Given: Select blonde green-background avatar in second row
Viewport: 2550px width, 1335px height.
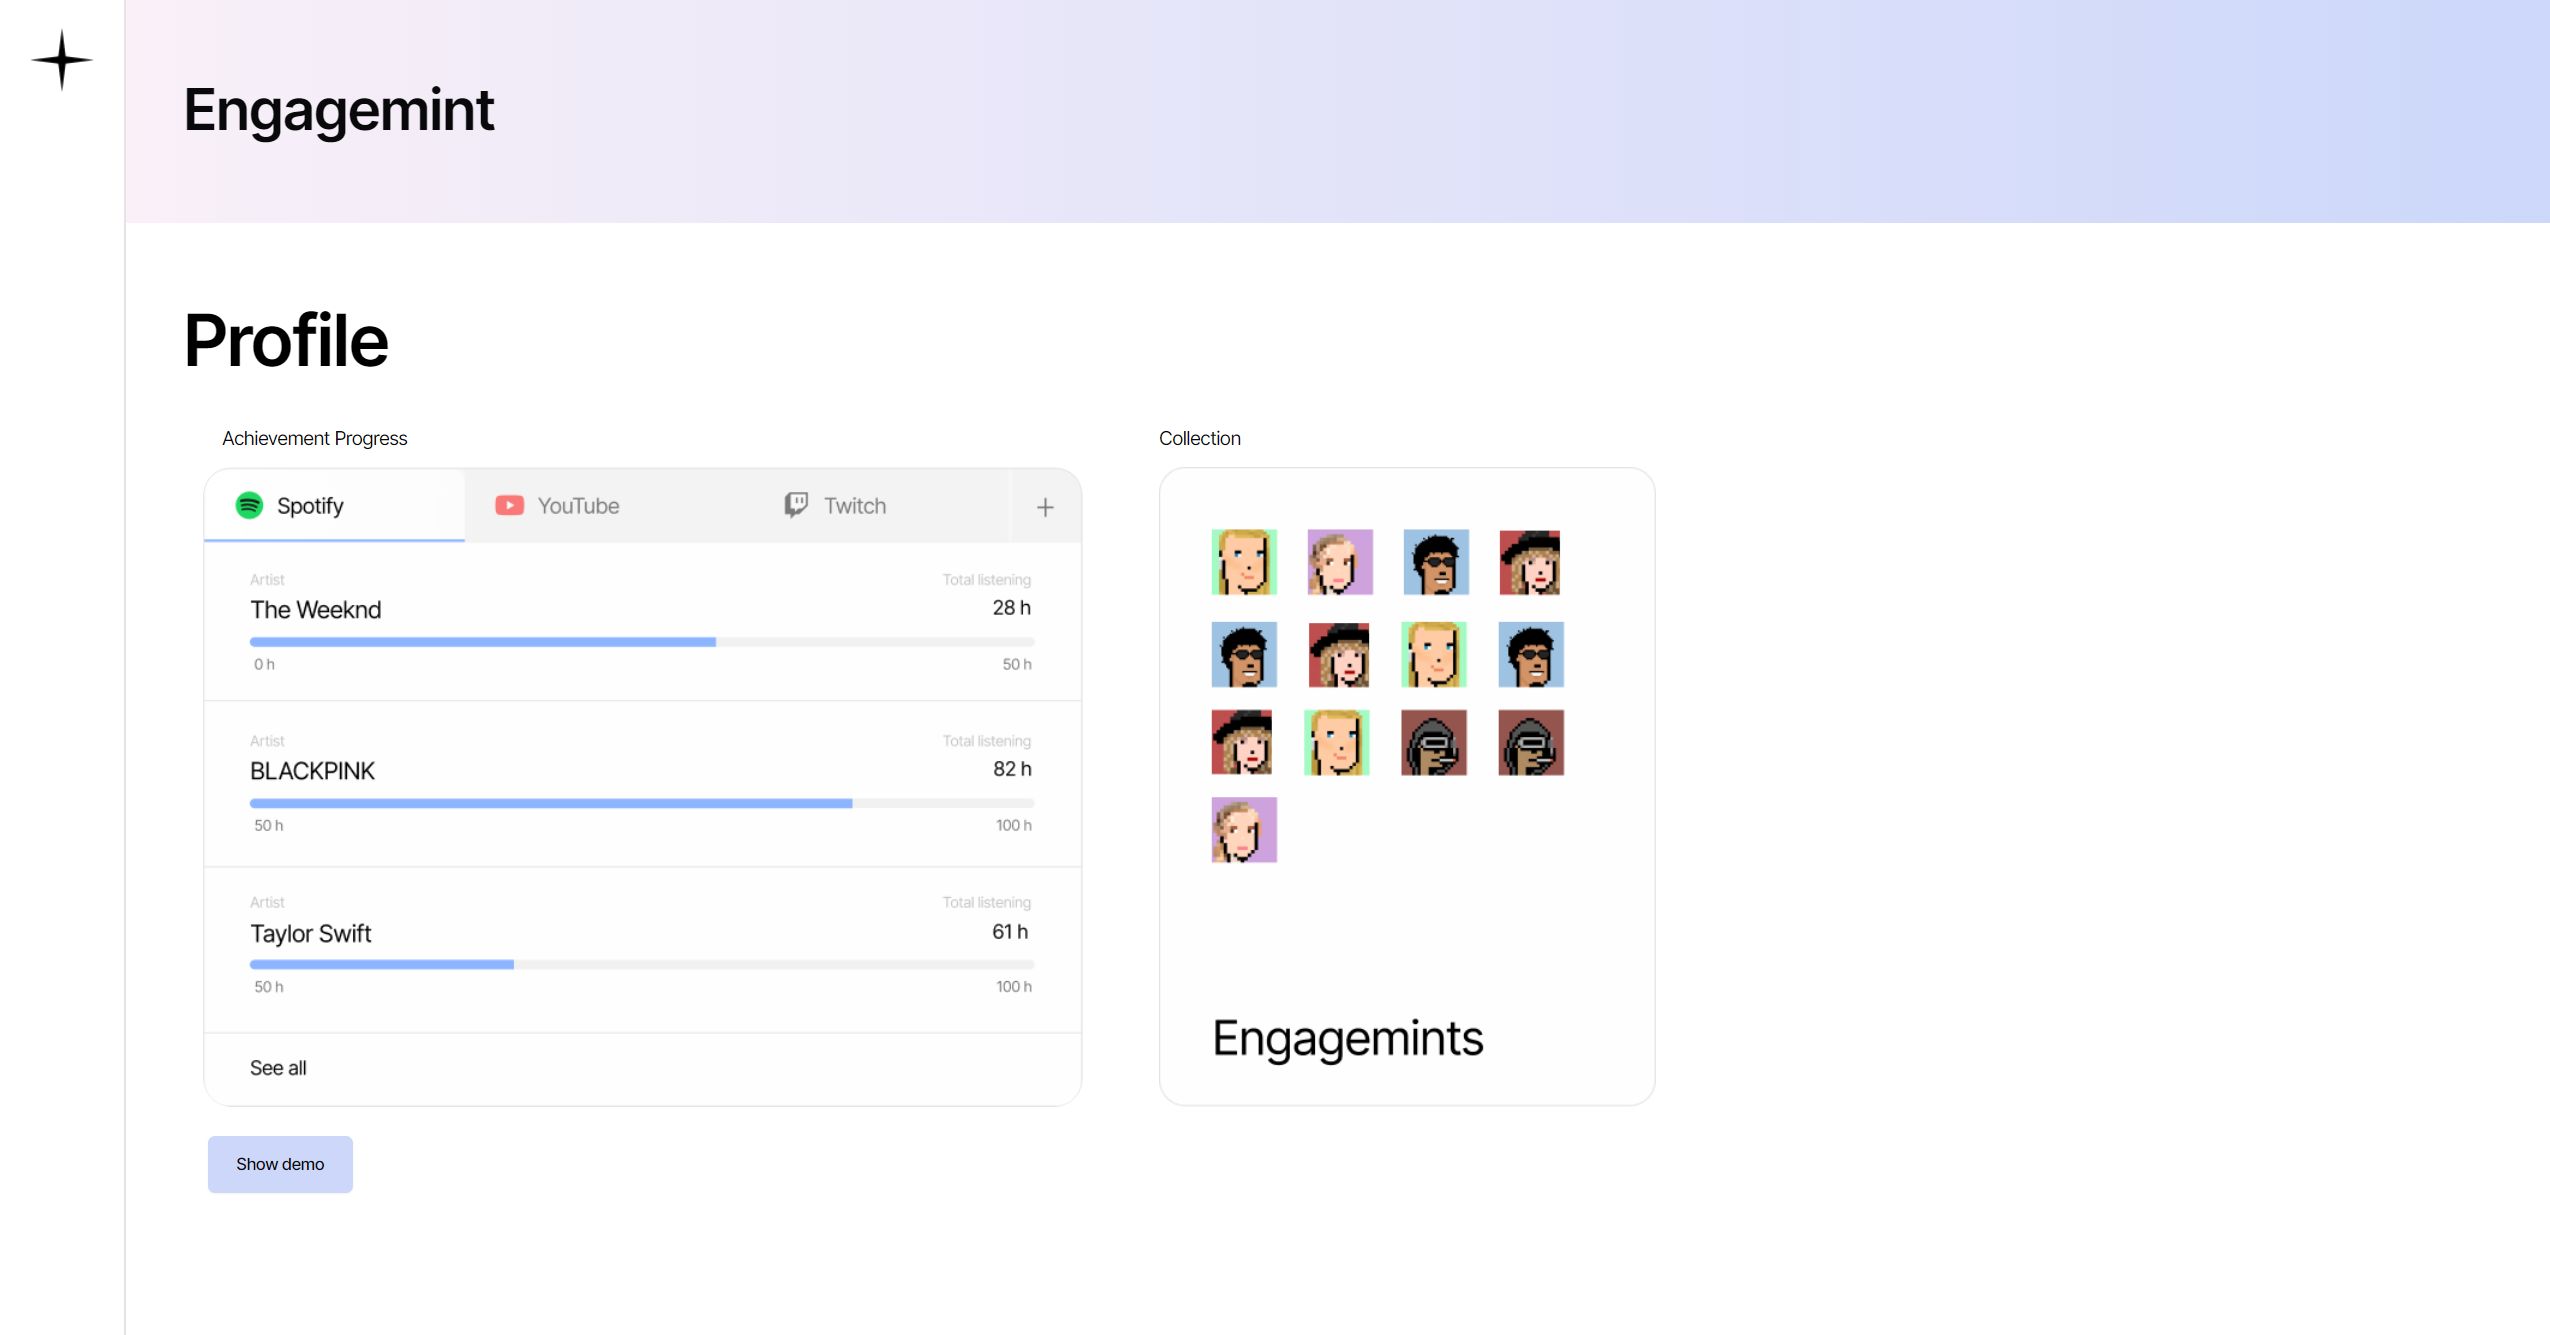Looking at the screenshot, I should pos(1434,655).
